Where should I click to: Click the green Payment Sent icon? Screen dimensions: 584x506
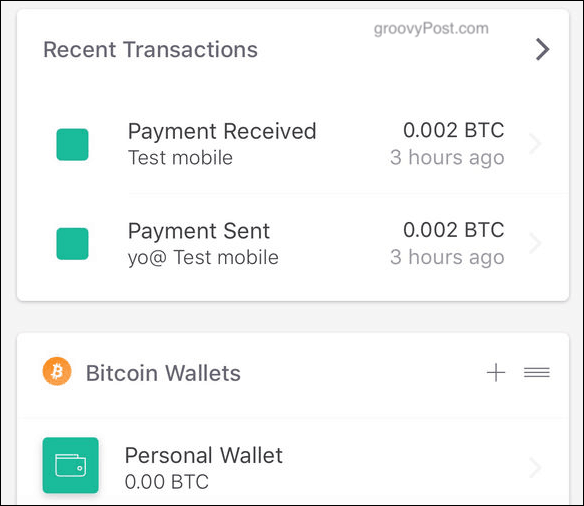[72, 244]
